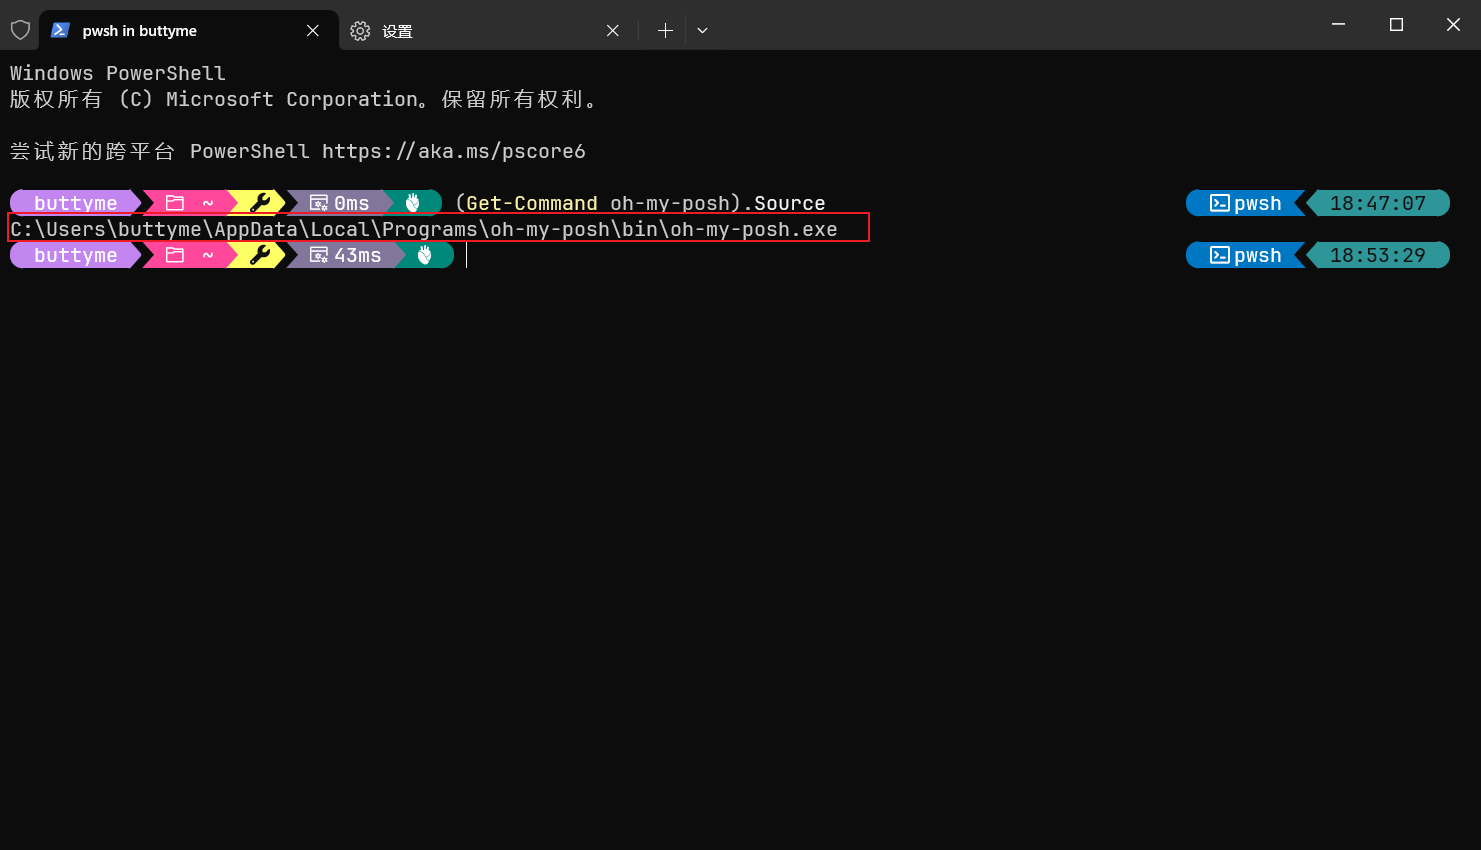Screen dimensions: 1481x850
Task: Click the Get-Command text in the first prompt
Action: click(531, 203)
